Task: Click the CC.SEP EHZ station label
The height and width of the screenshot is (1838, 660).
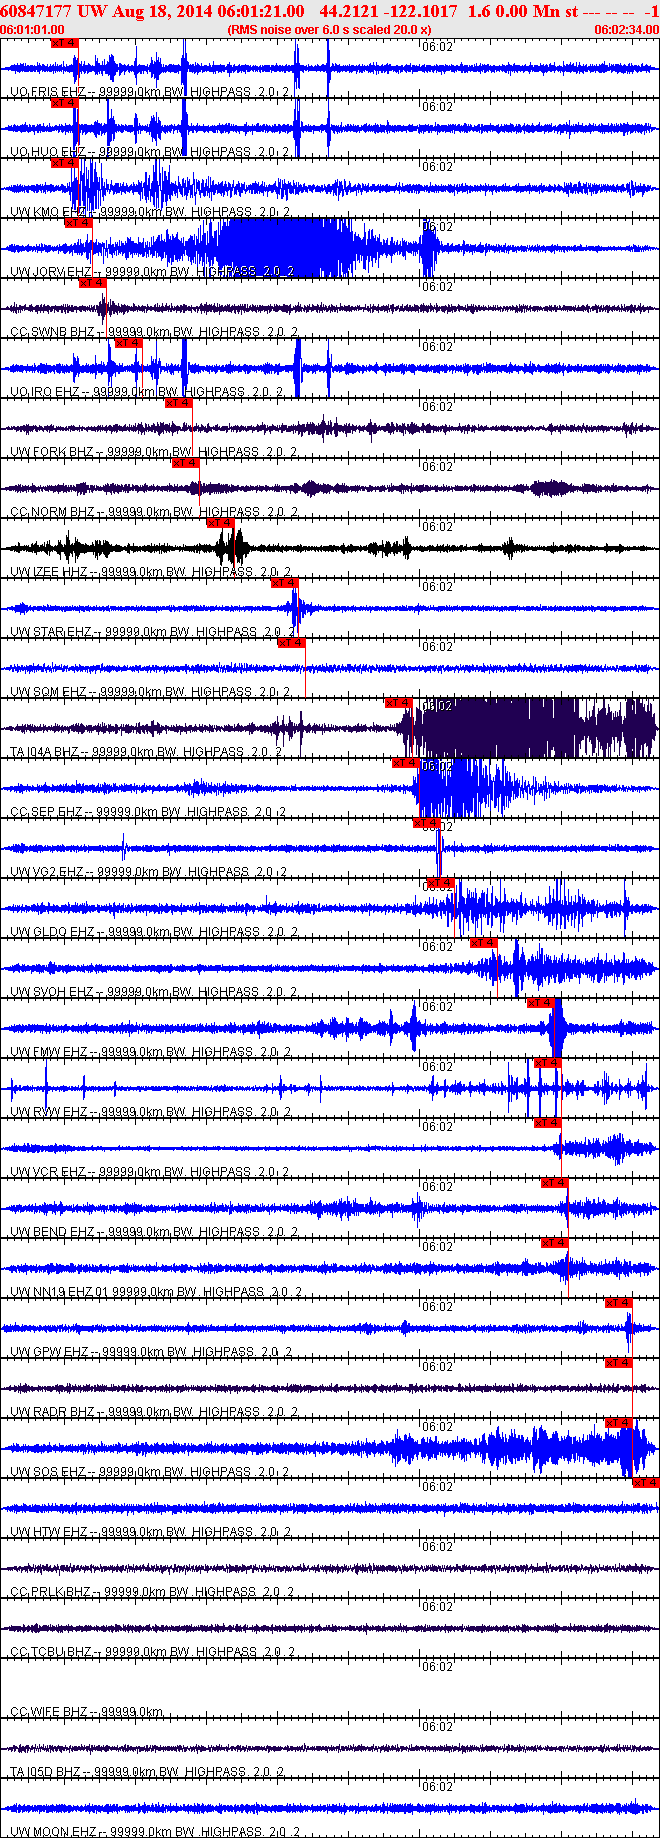Action: coord(46,812)
